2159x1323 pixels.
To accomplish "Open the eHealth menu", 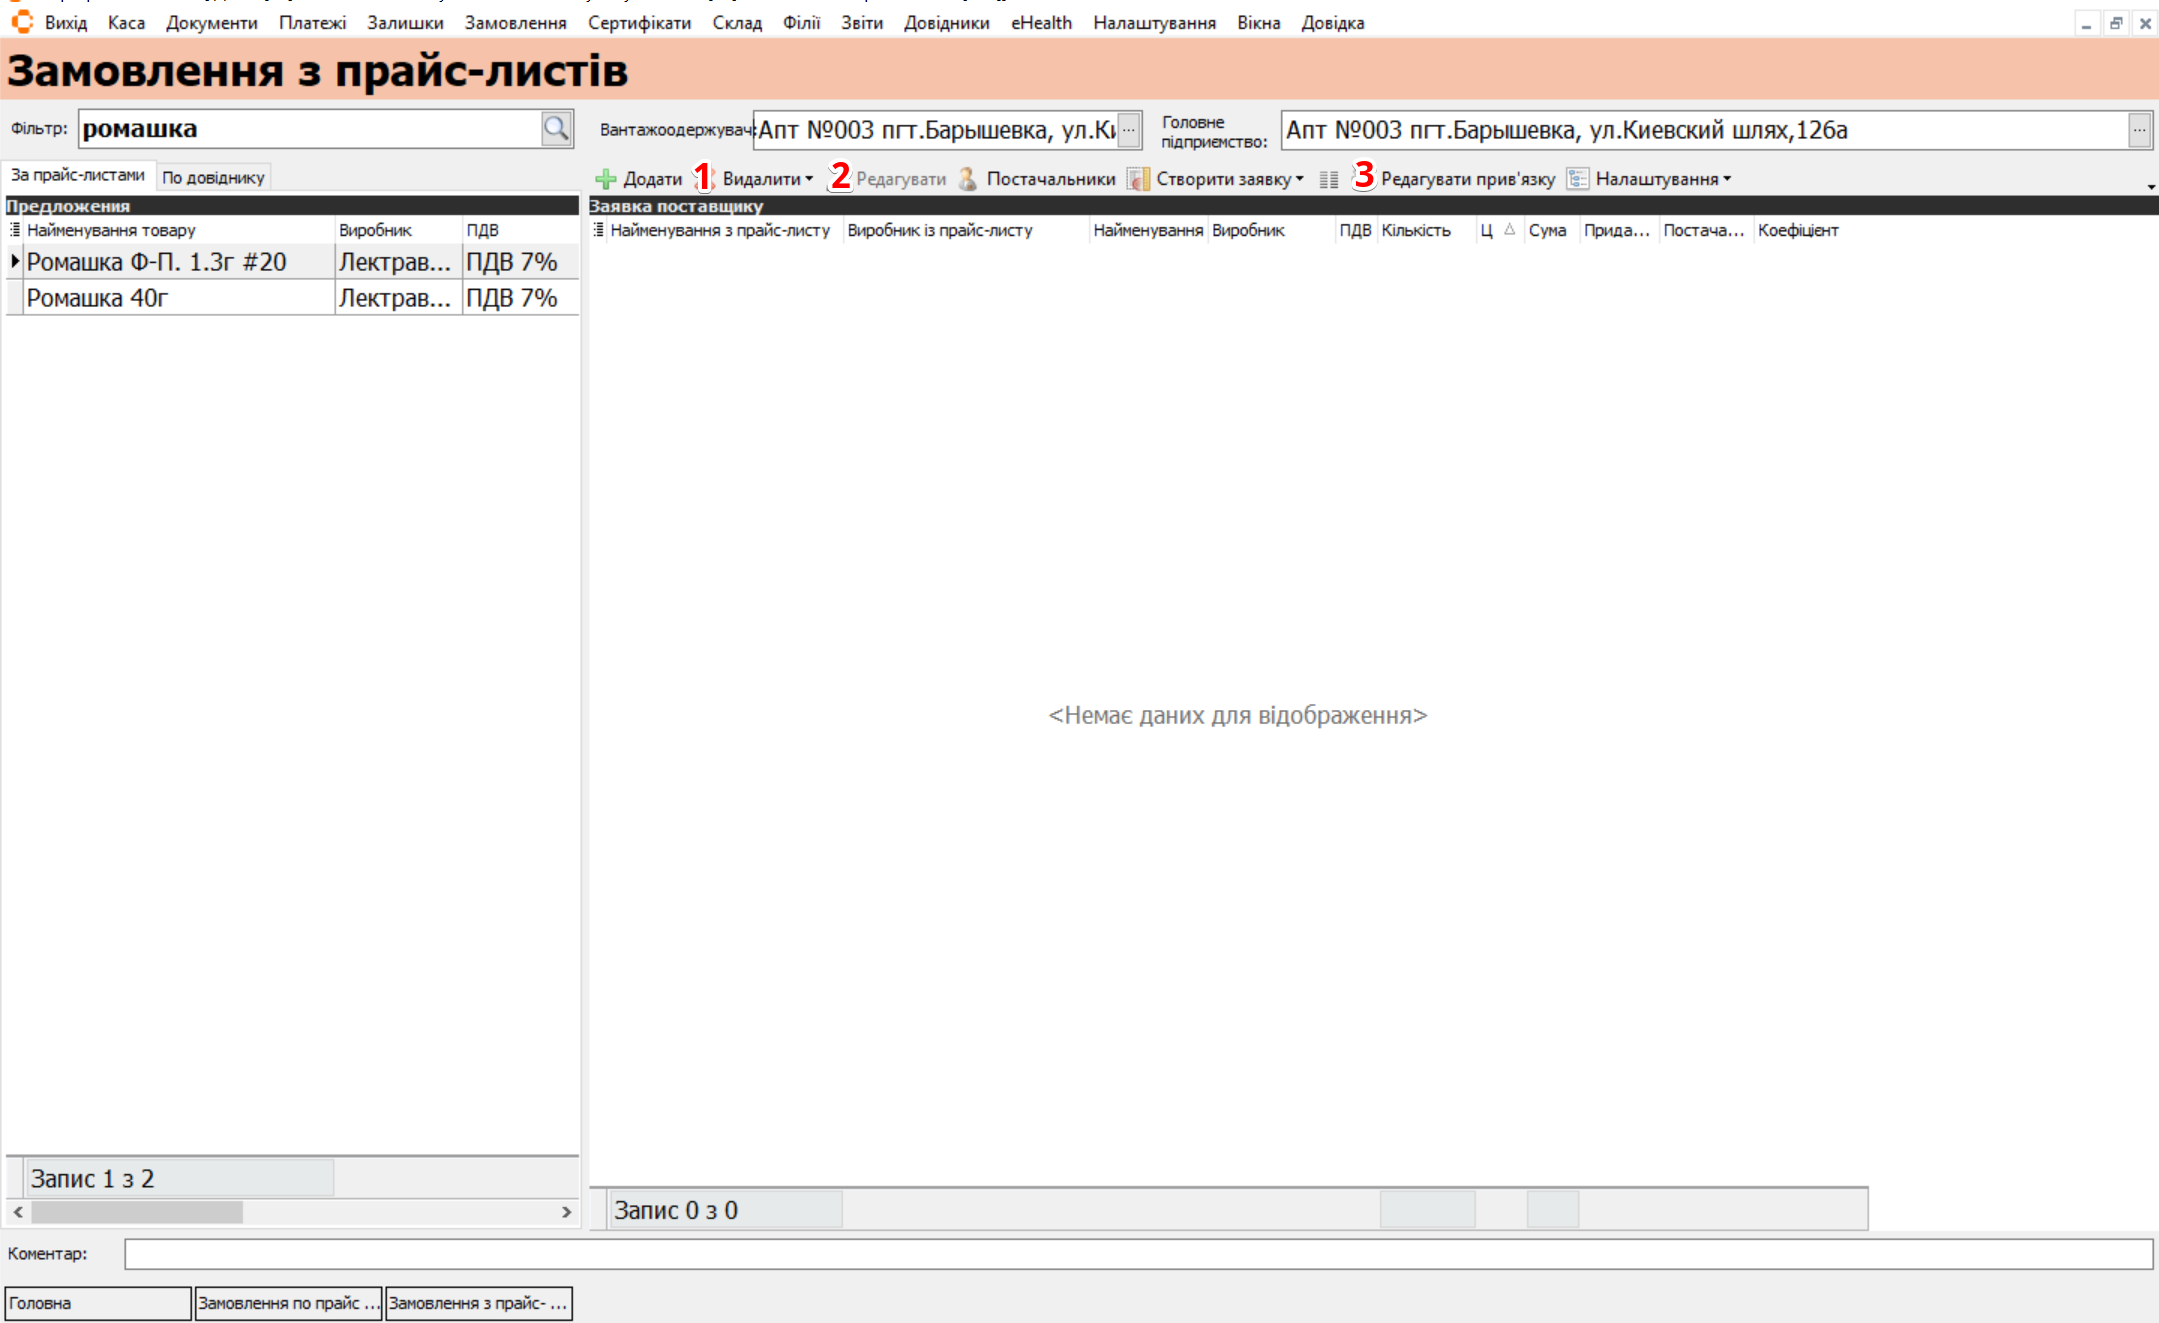I will point(1040,22).
